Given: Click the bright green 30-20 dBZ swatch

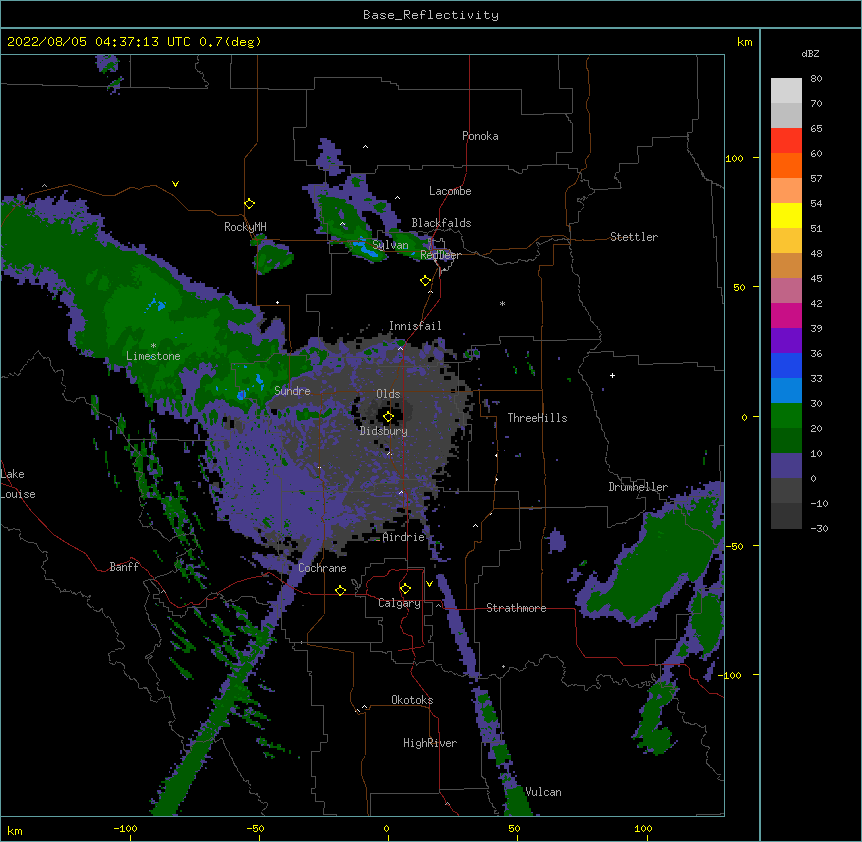Looking at the screenshot, I should tap(786, 416).
